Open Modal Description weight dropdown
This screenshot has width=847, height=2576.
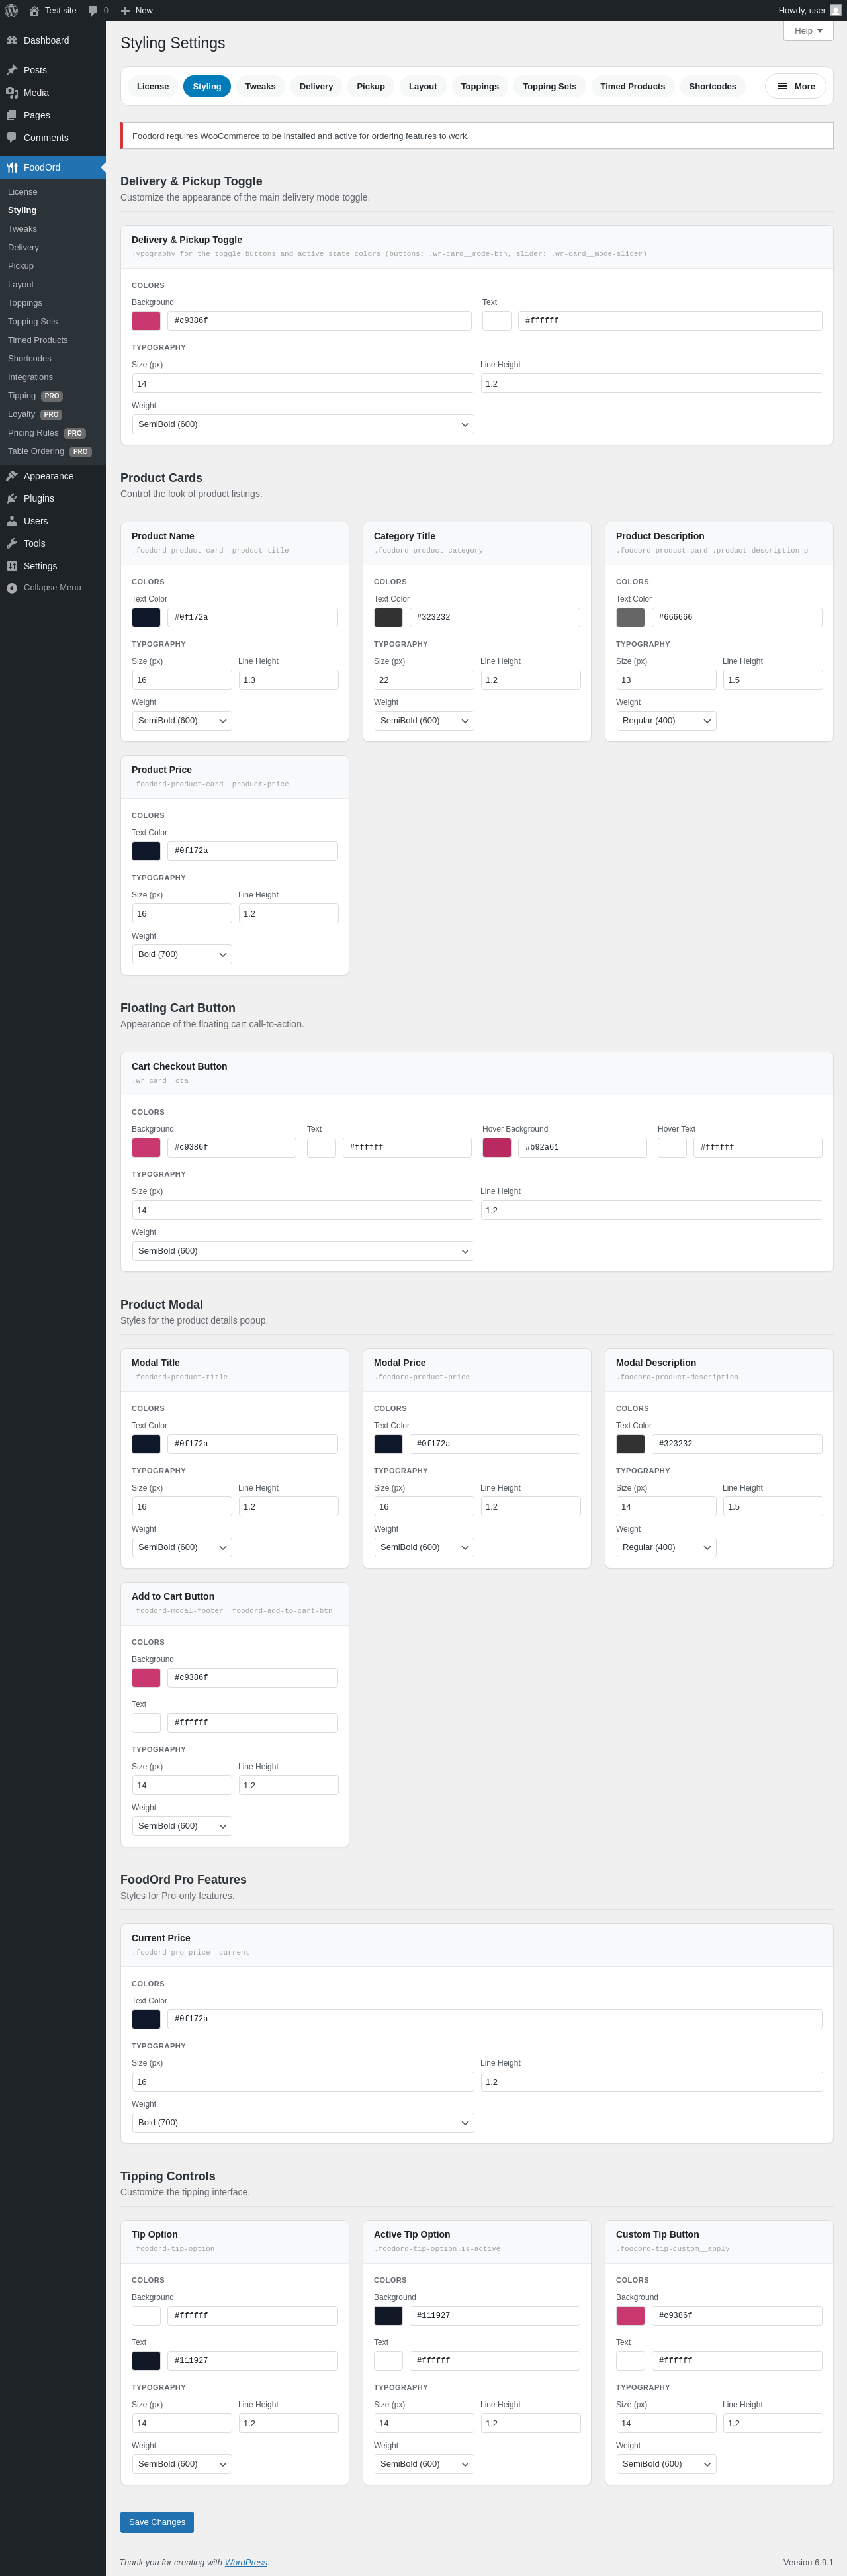pos(666,1548)
